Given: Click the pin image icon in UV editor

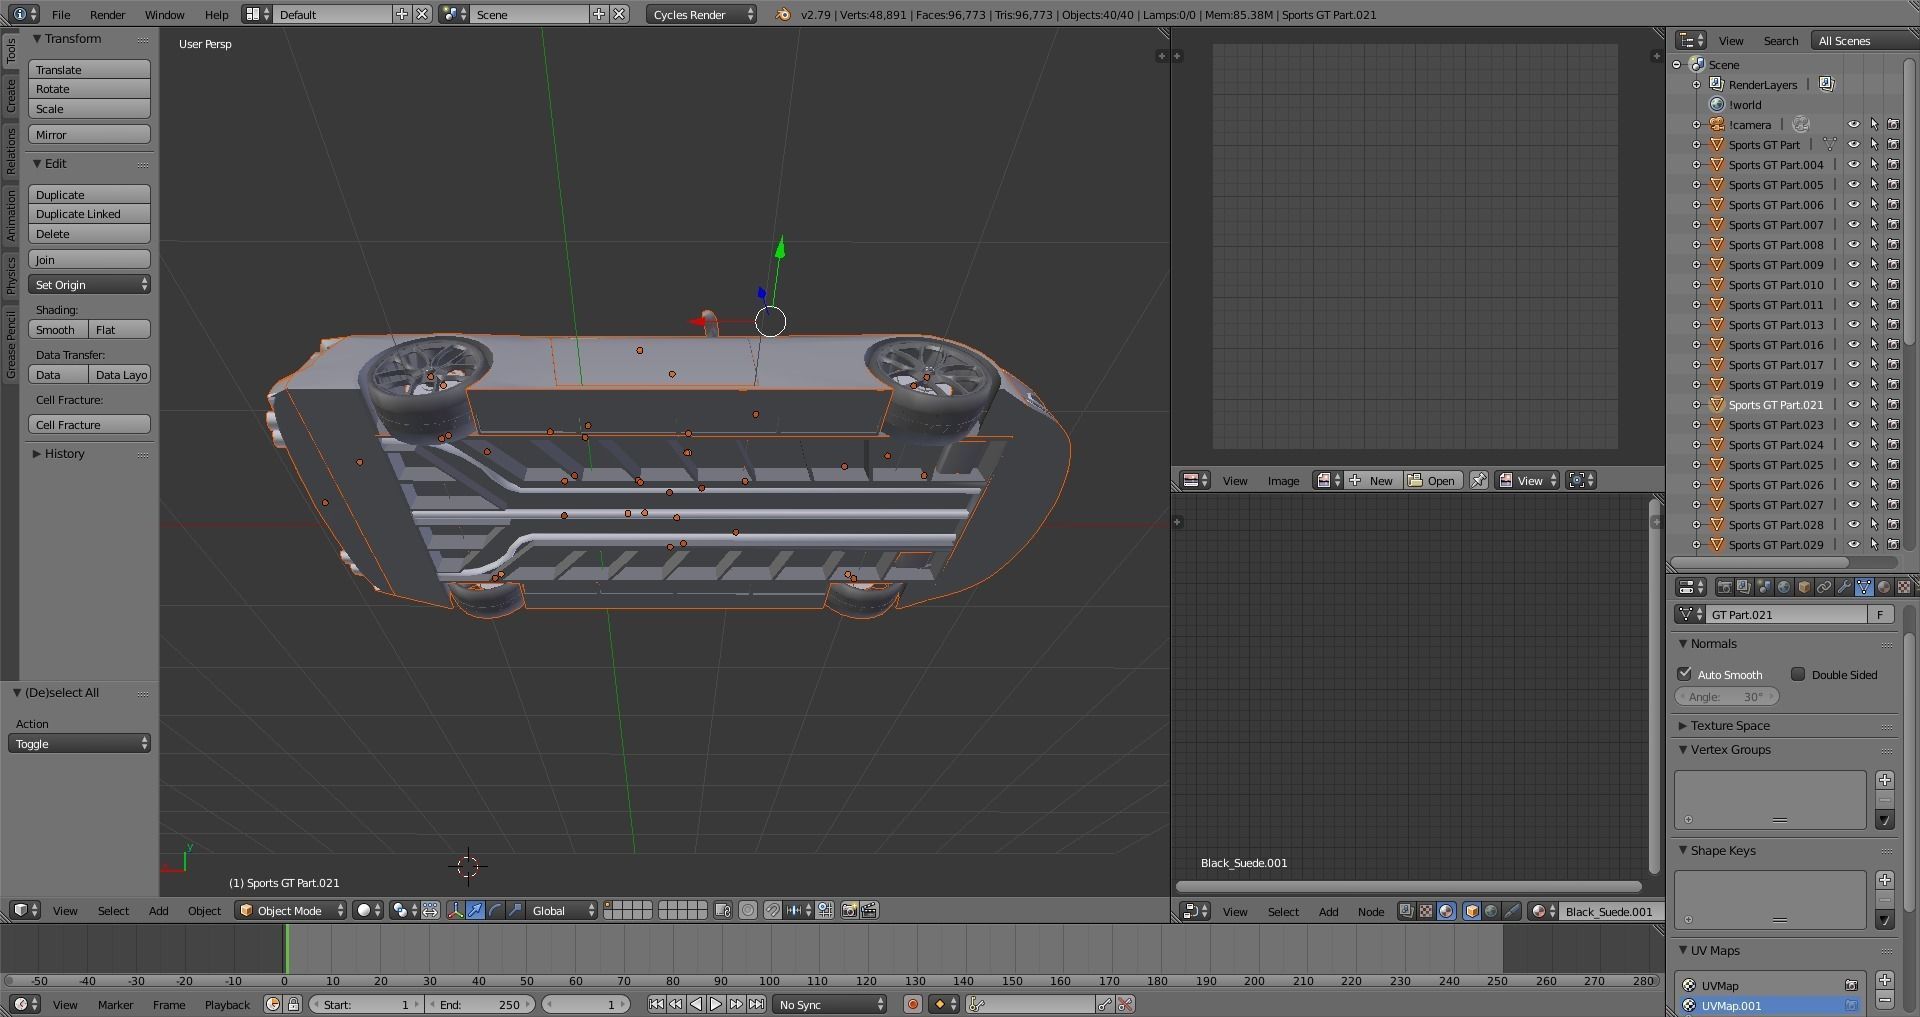Looking at the screenshot, I should coord(1478,481).
